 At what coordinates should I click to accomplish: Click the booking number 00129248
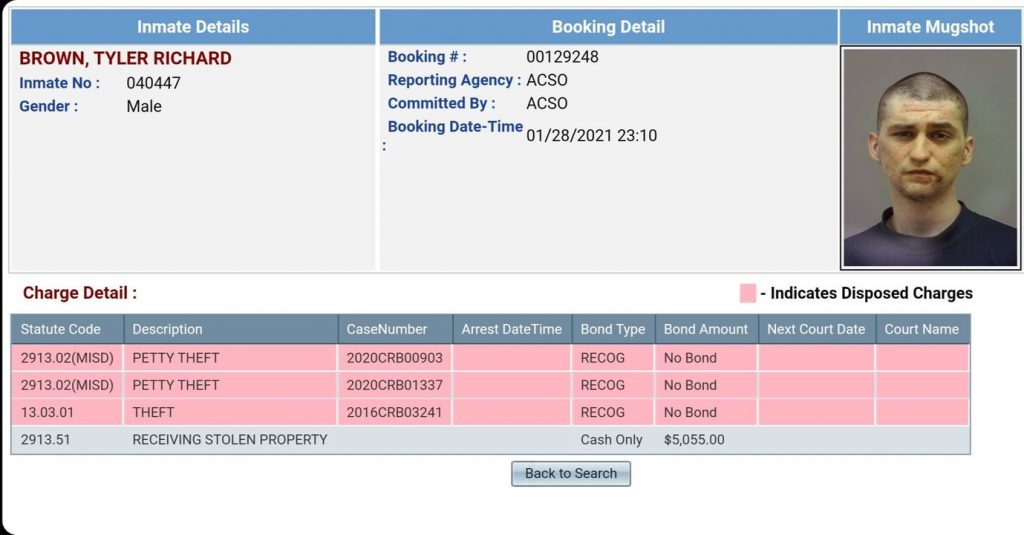(562, 57)
